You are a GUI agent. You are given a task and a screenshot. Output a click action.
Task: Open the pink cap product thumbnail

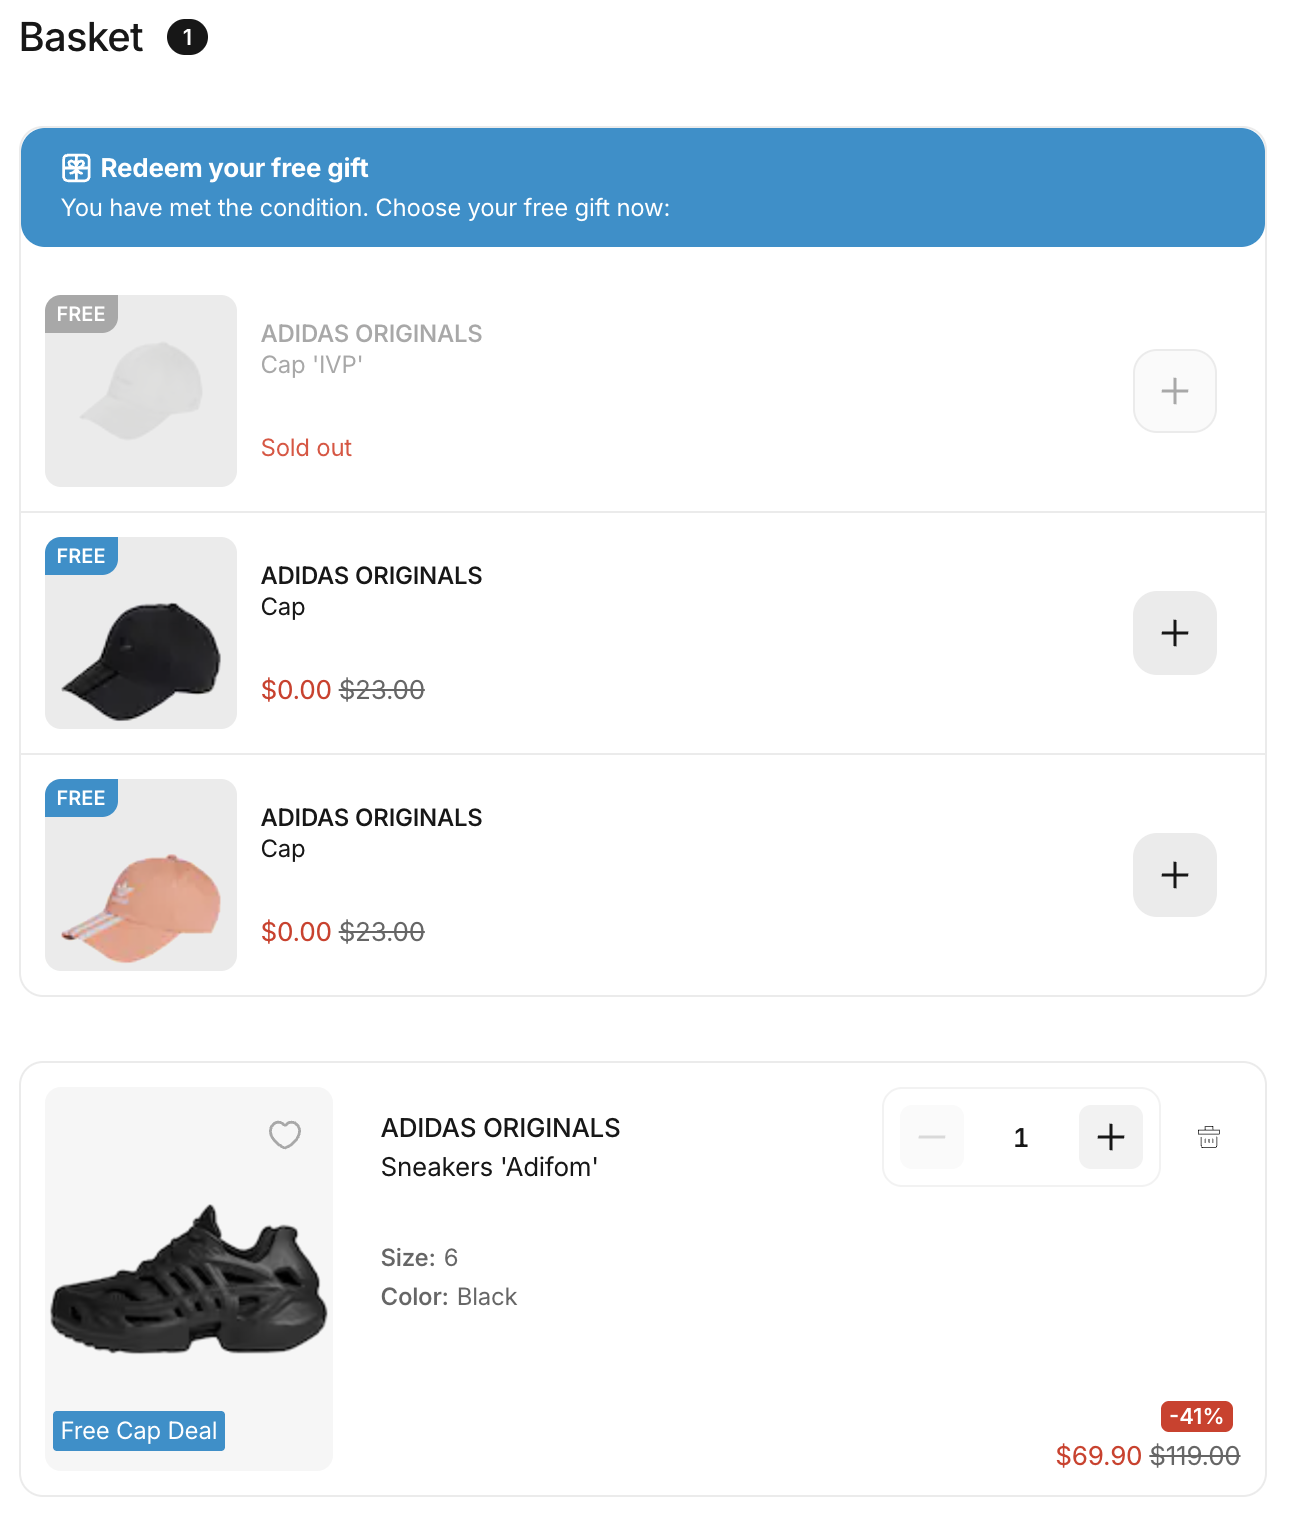(x=141, y=875)
